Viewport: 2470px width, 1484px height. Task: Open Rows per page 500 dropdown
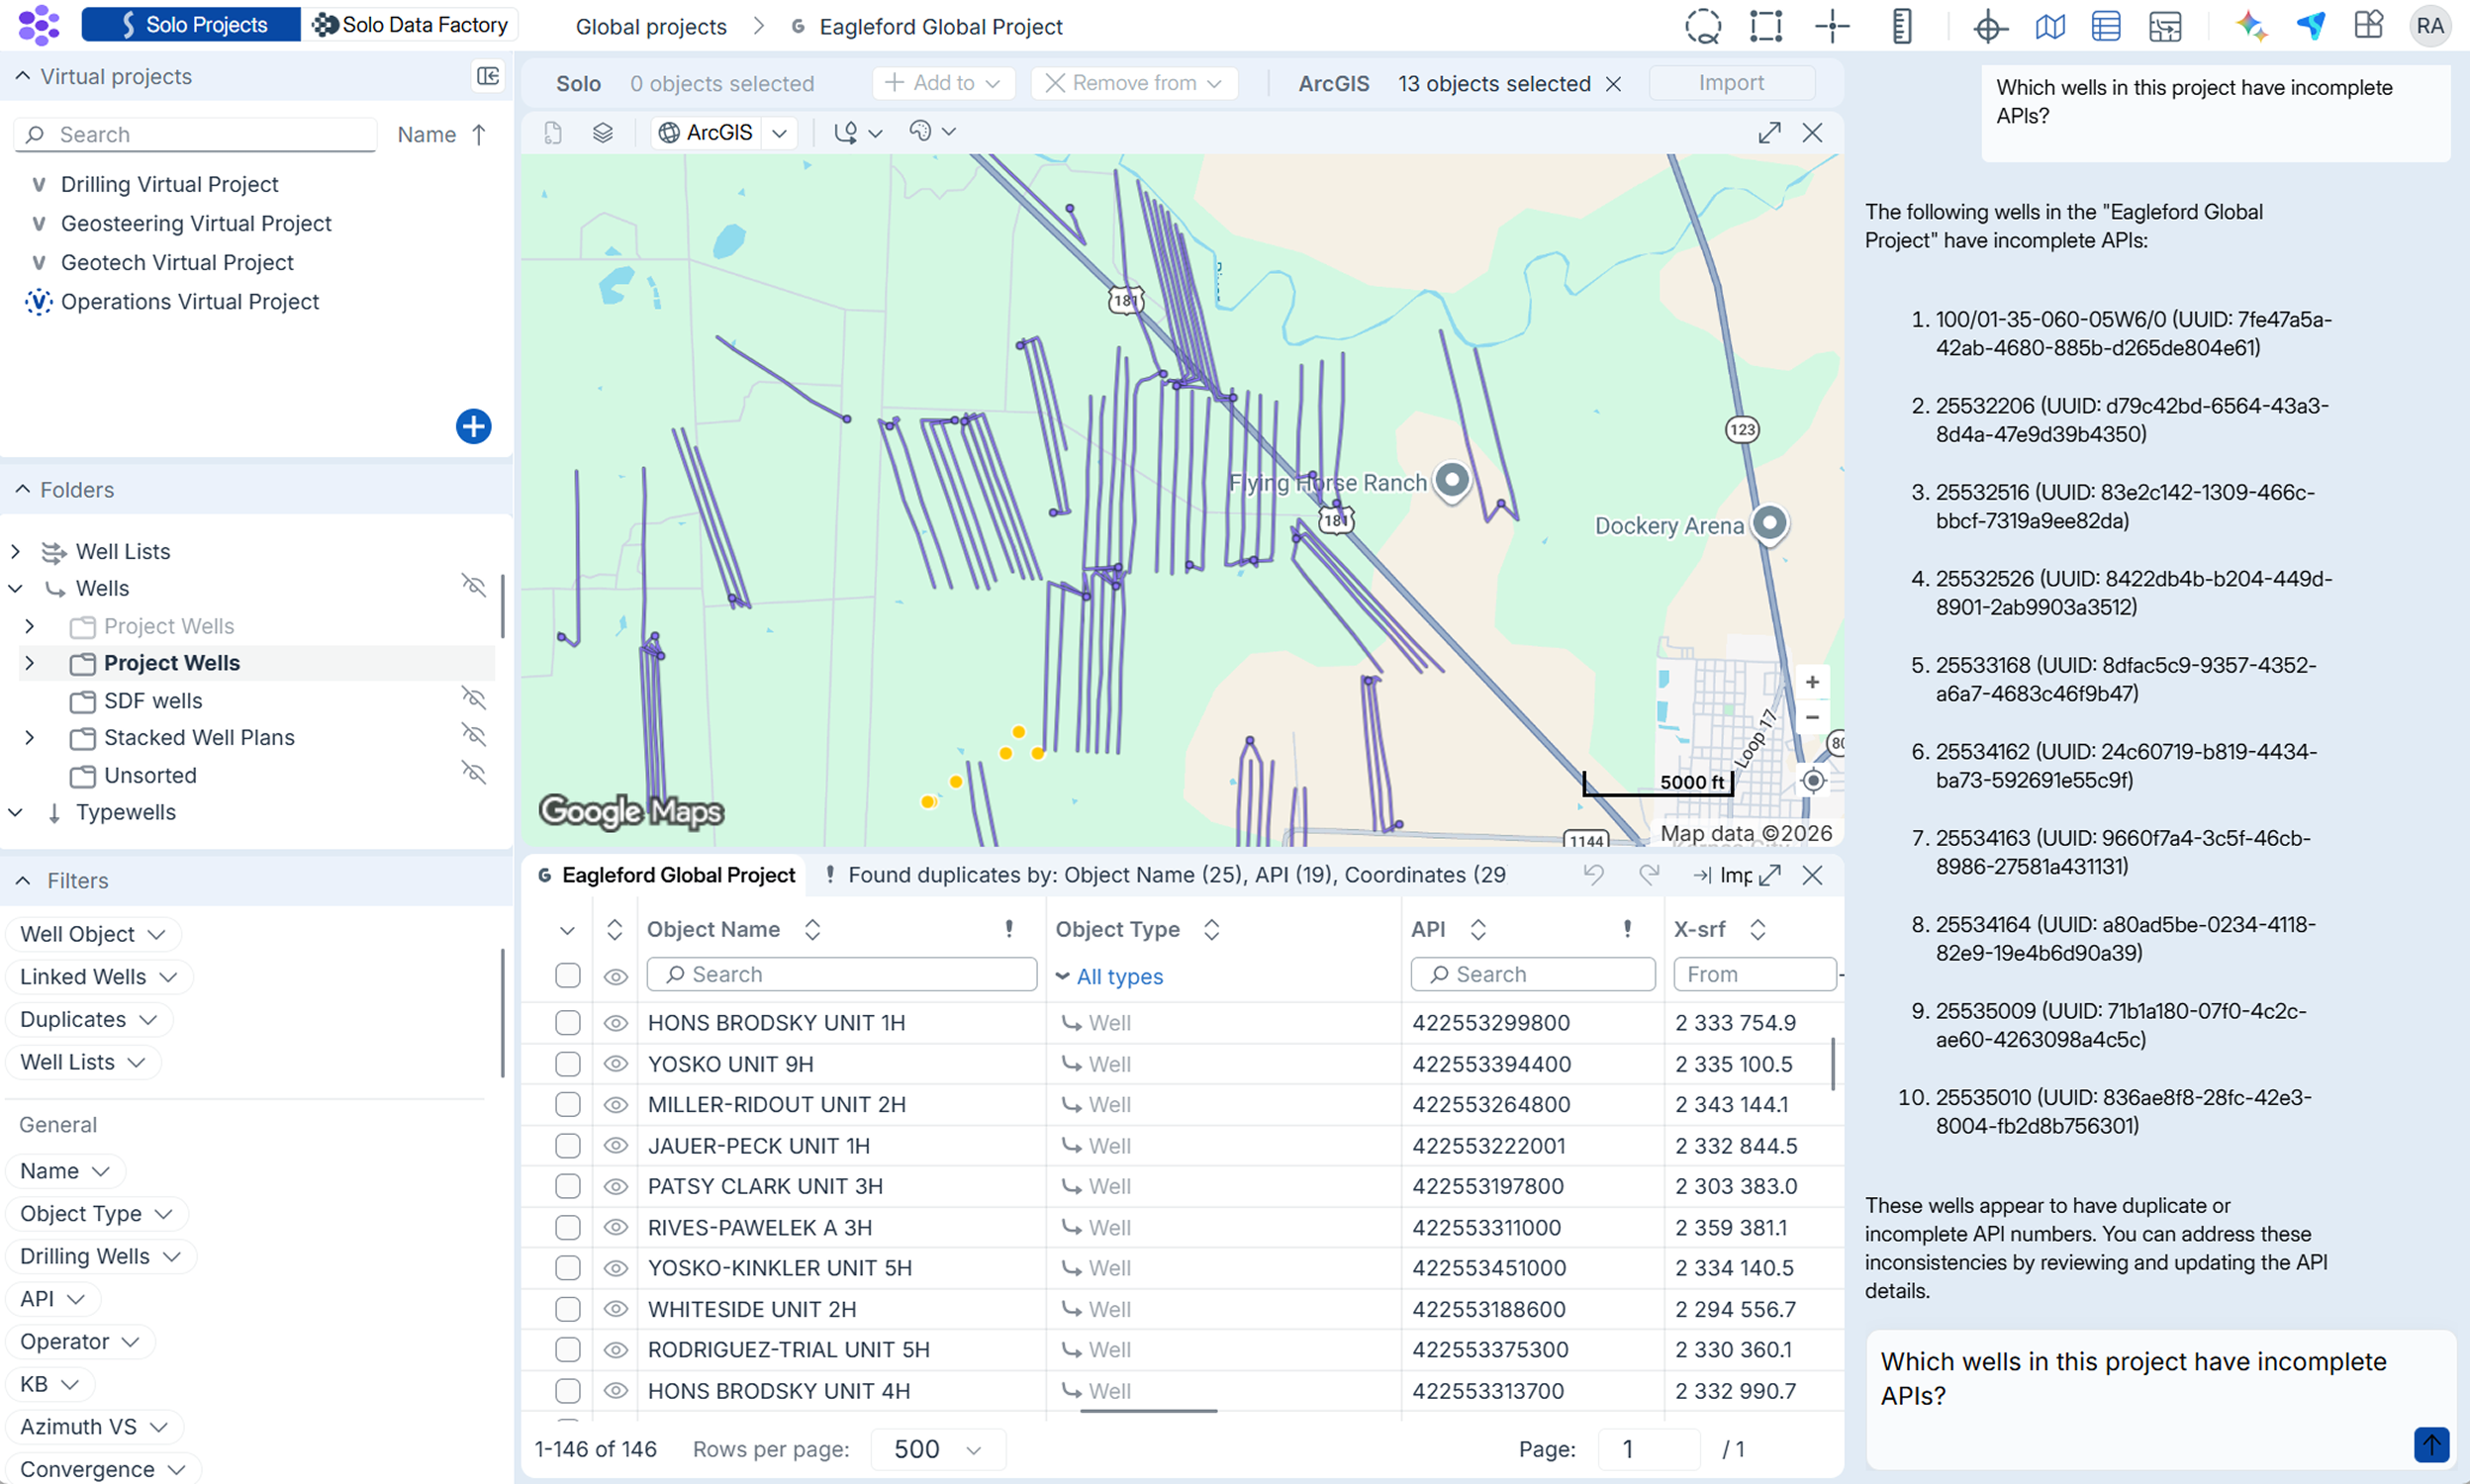[x=937, y=1449]
